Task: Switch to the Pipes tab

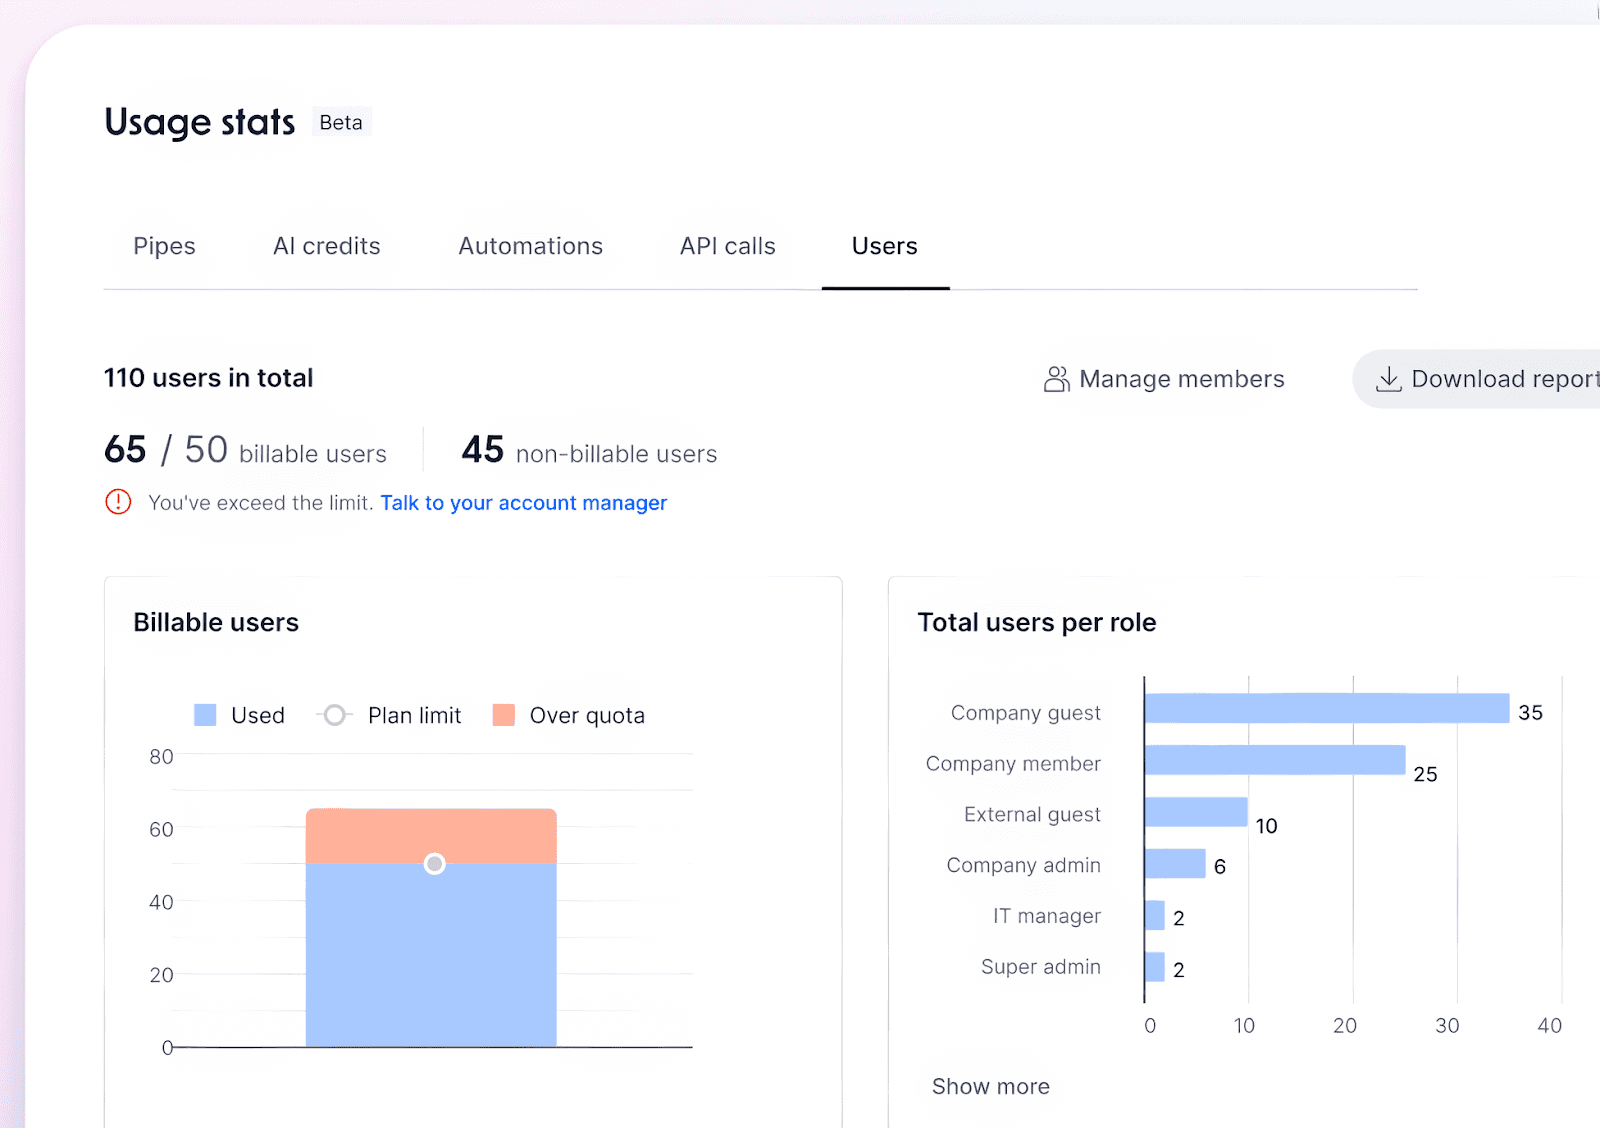Action: click(164, 246)
